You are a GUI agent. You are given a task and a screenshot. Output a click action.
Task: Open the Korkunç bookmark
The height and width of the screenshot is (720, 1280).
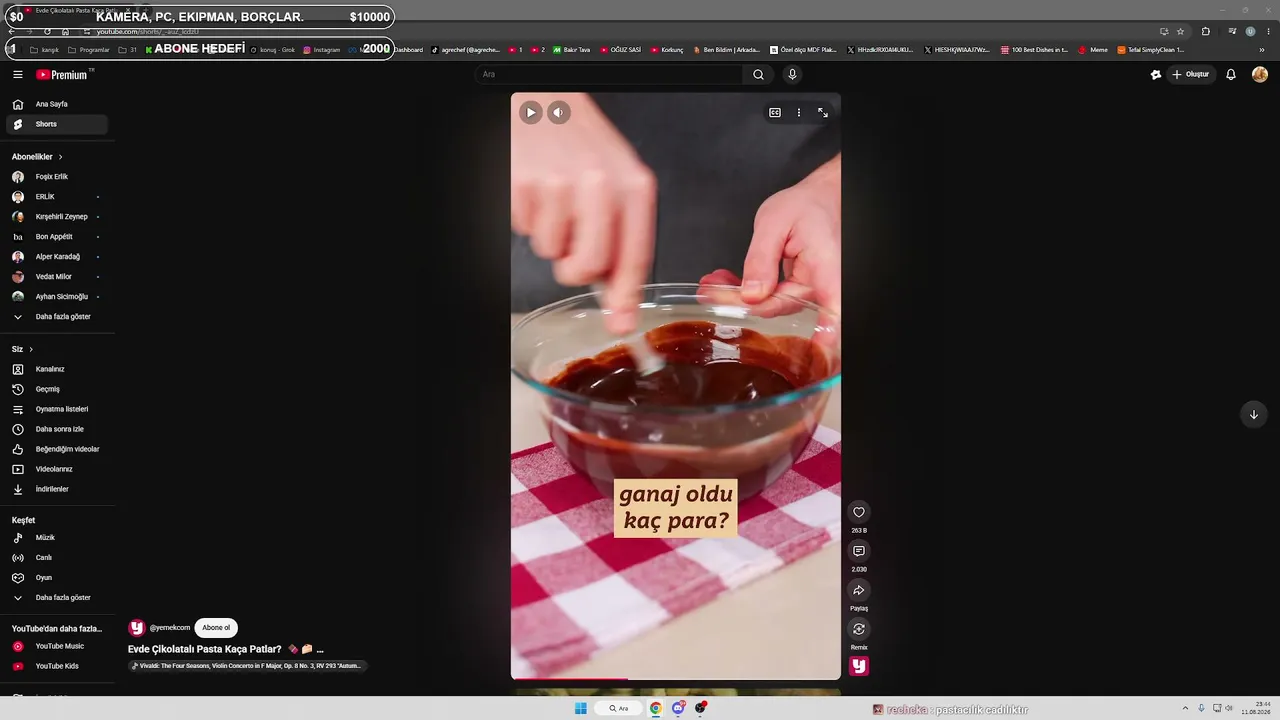[x=667, y=49]
